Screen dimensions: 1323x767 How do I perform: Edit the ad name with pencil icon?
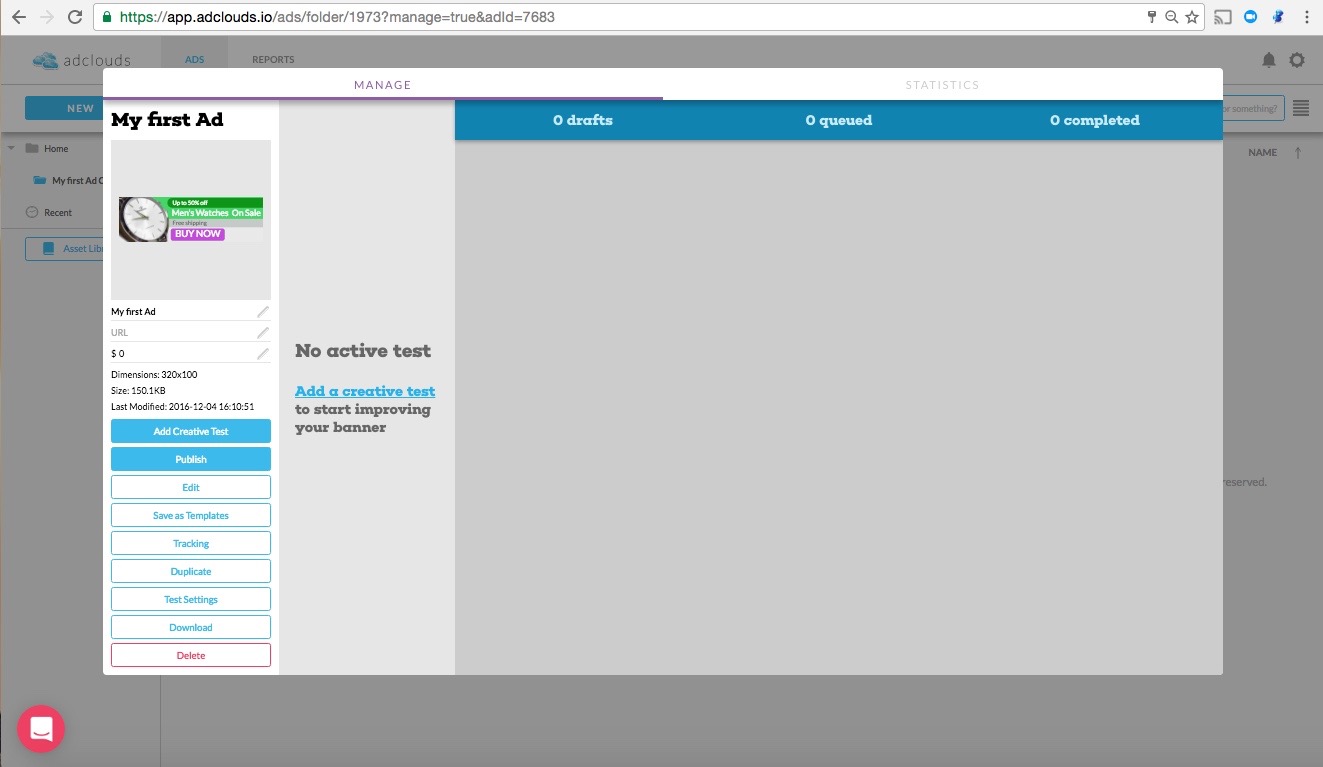click(x=263, y=312)
